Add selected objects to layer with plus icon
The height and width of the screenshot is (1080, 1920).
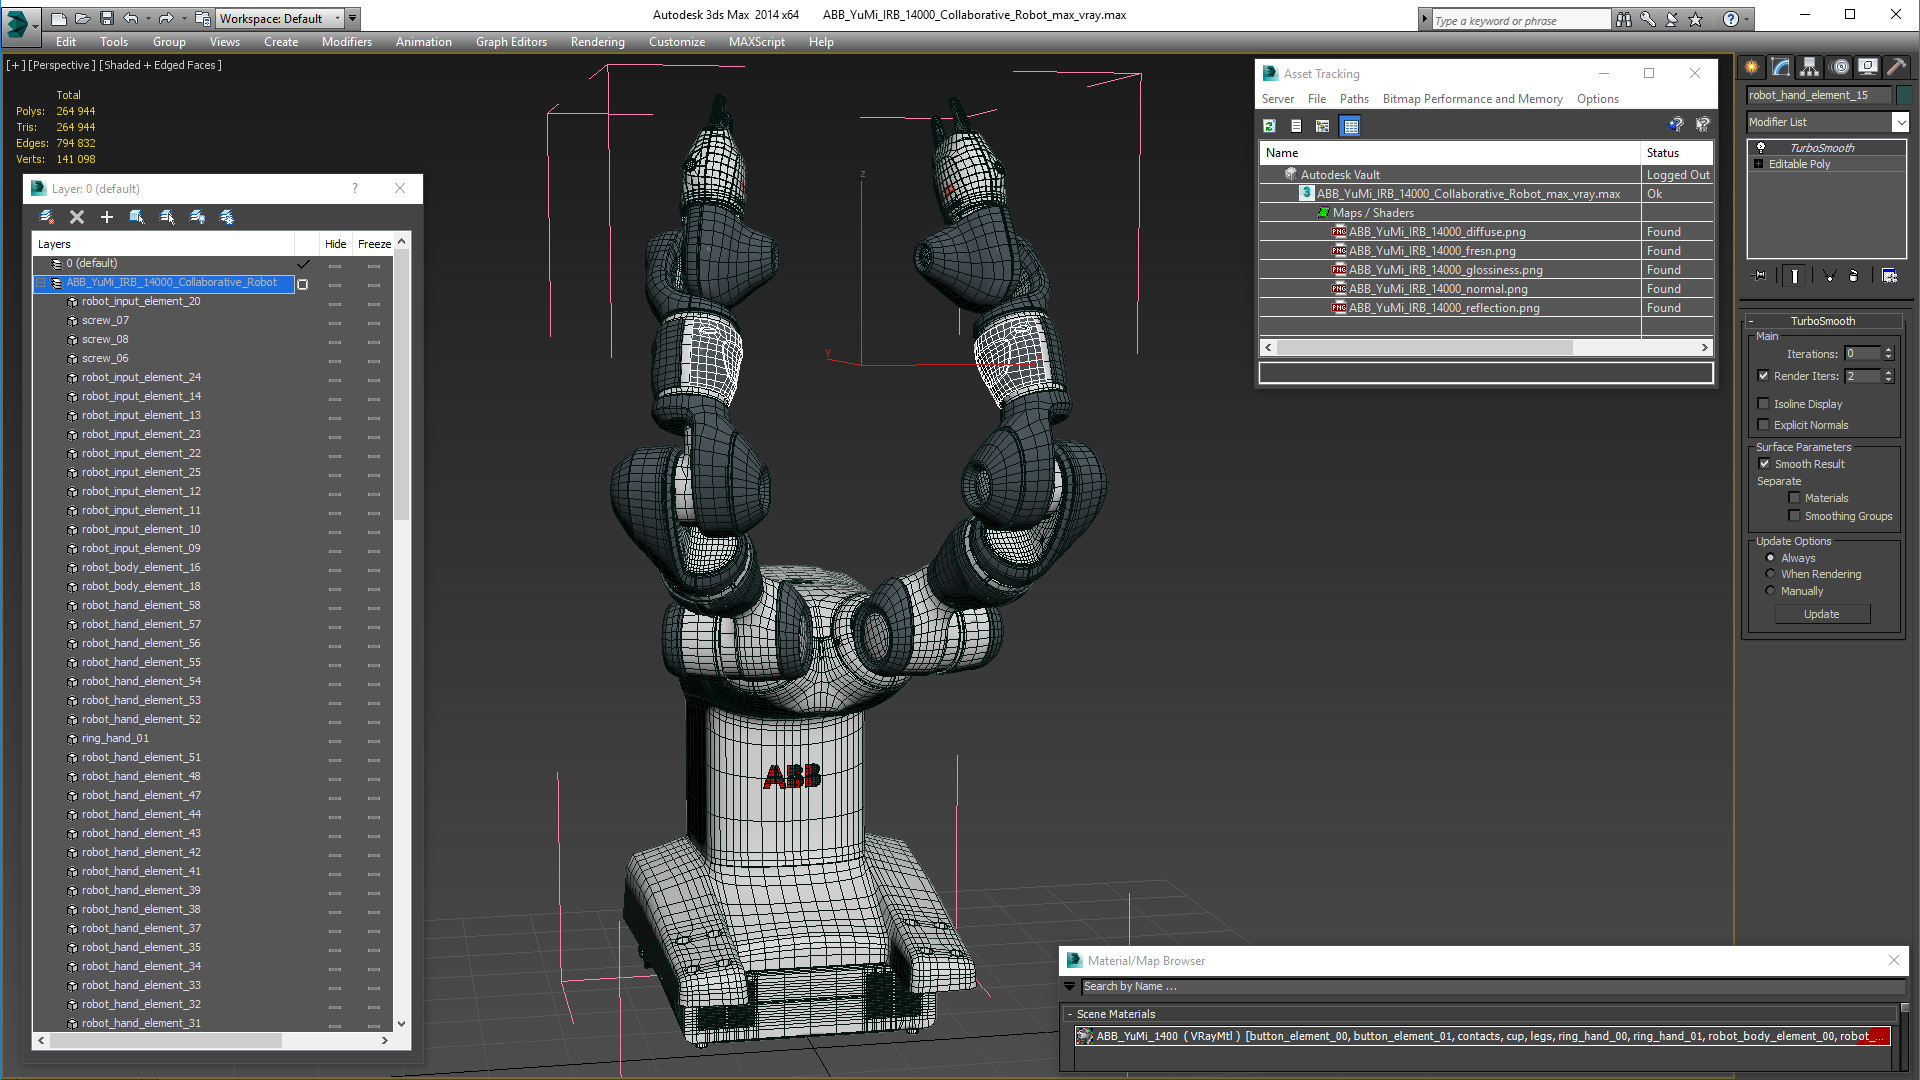click(107, 217)
